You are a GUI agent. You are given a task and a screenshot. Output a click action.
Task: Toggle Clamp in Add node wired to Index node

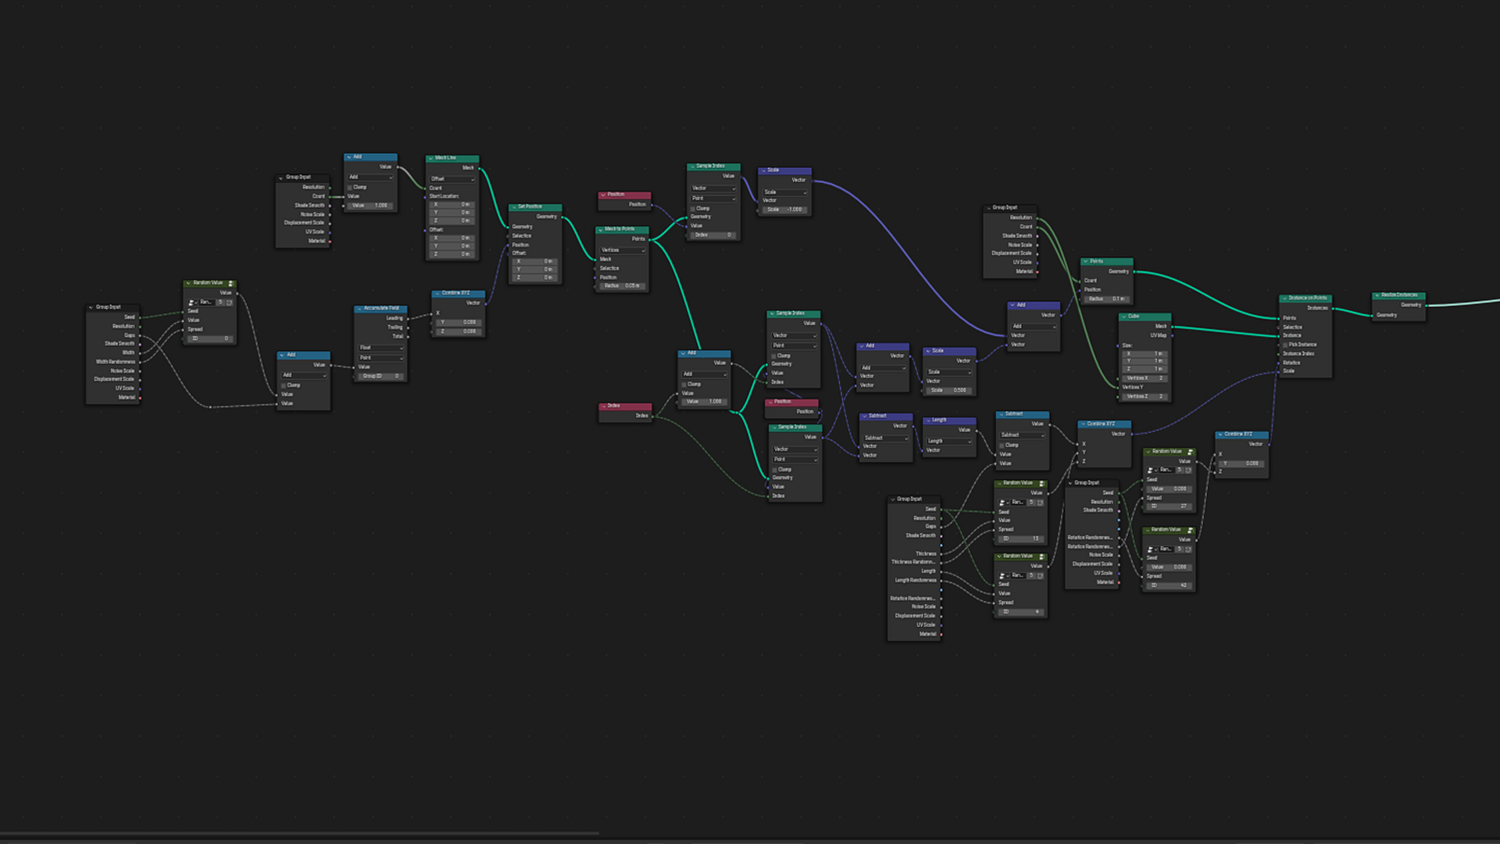pos(685,384)
